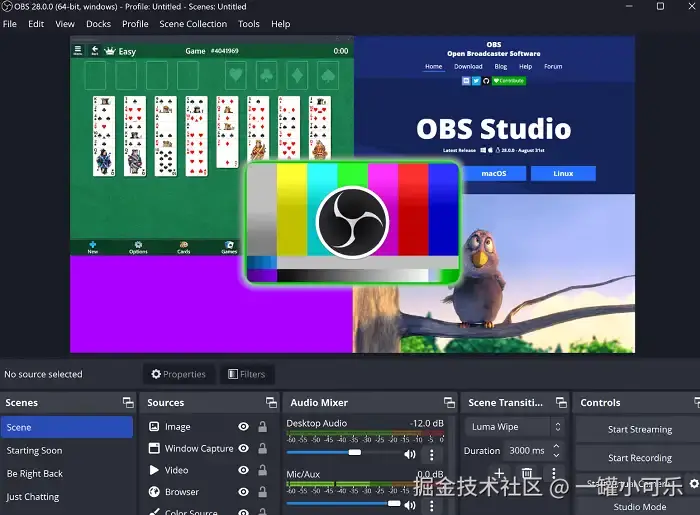700x515 pixels.
Task: Switch to the Starting Soon scene
Action: (67, 450)
